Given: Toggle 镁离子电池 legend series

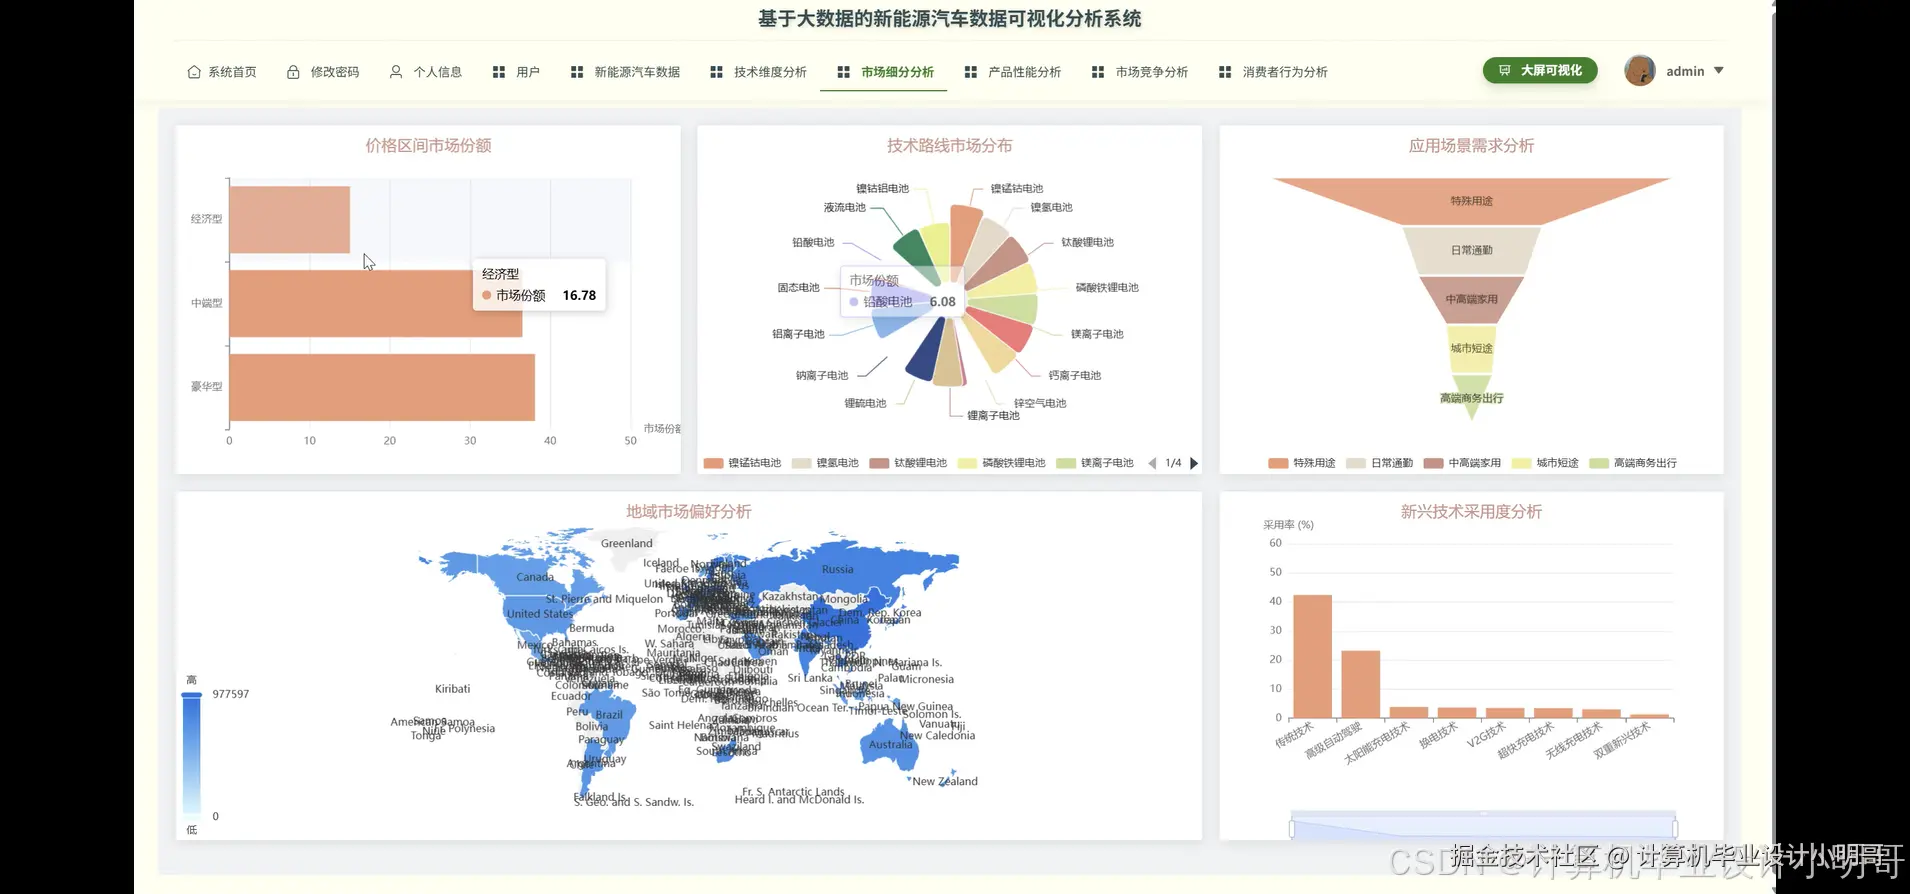Looking at the screenshot, I should pos(1095,463).
